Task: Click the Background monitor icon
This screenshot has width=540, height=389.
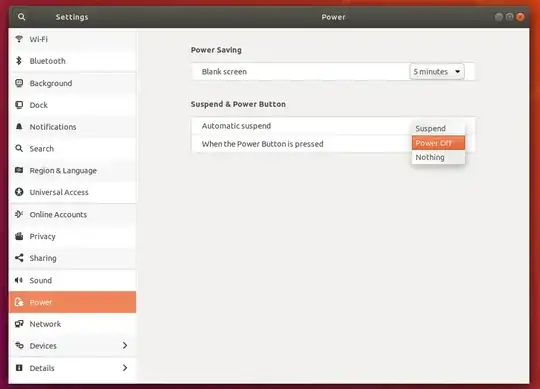Action: click(19, 83)
